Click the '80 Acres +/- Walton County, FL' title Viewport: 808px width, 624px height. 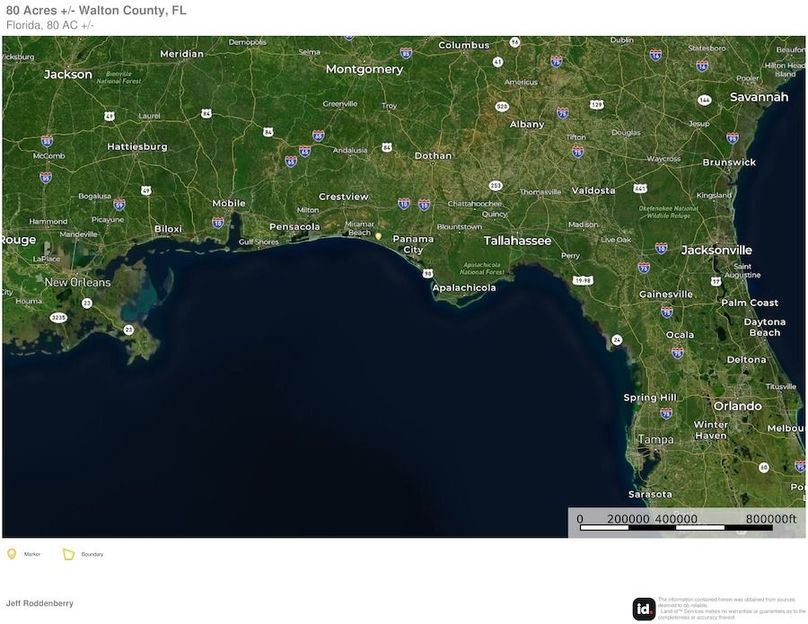[x=96, y=10]
